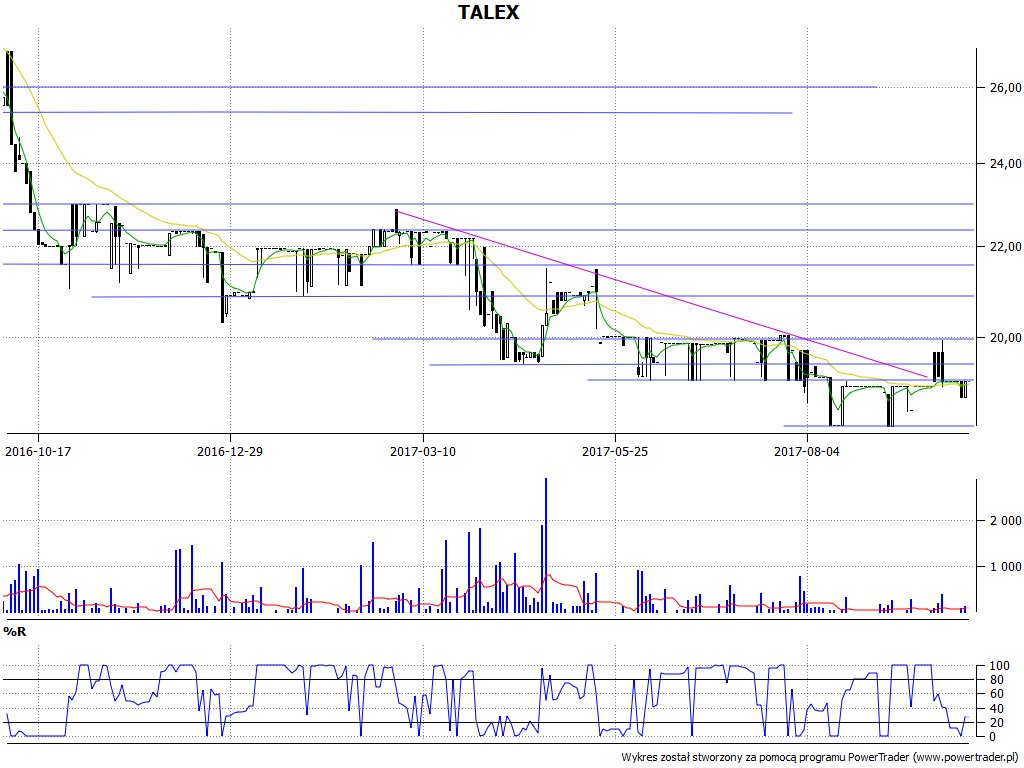Image resolution: width=1024 pixels, height=768 pixels.
Task: Click the 20 level on %R axis
Action: (x=997, y=722)
